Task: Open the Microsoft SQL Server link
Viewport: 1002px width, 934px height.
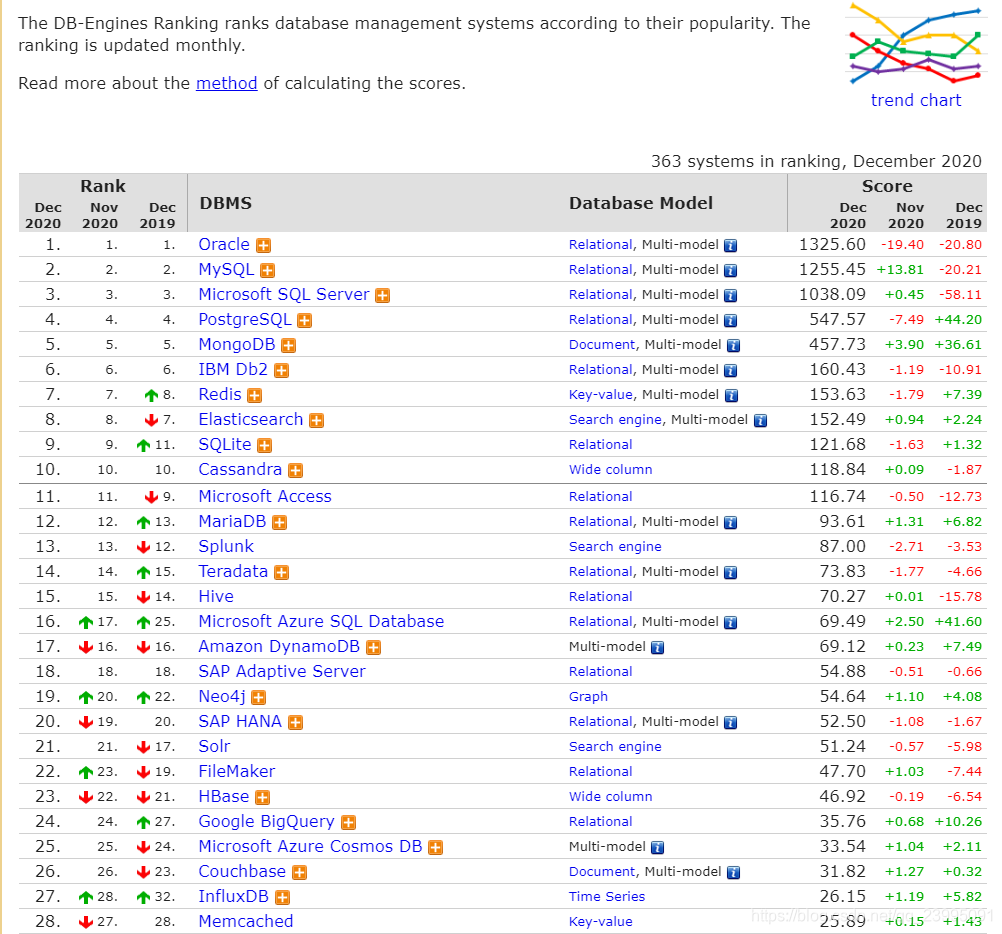Action: coord(284,294)
